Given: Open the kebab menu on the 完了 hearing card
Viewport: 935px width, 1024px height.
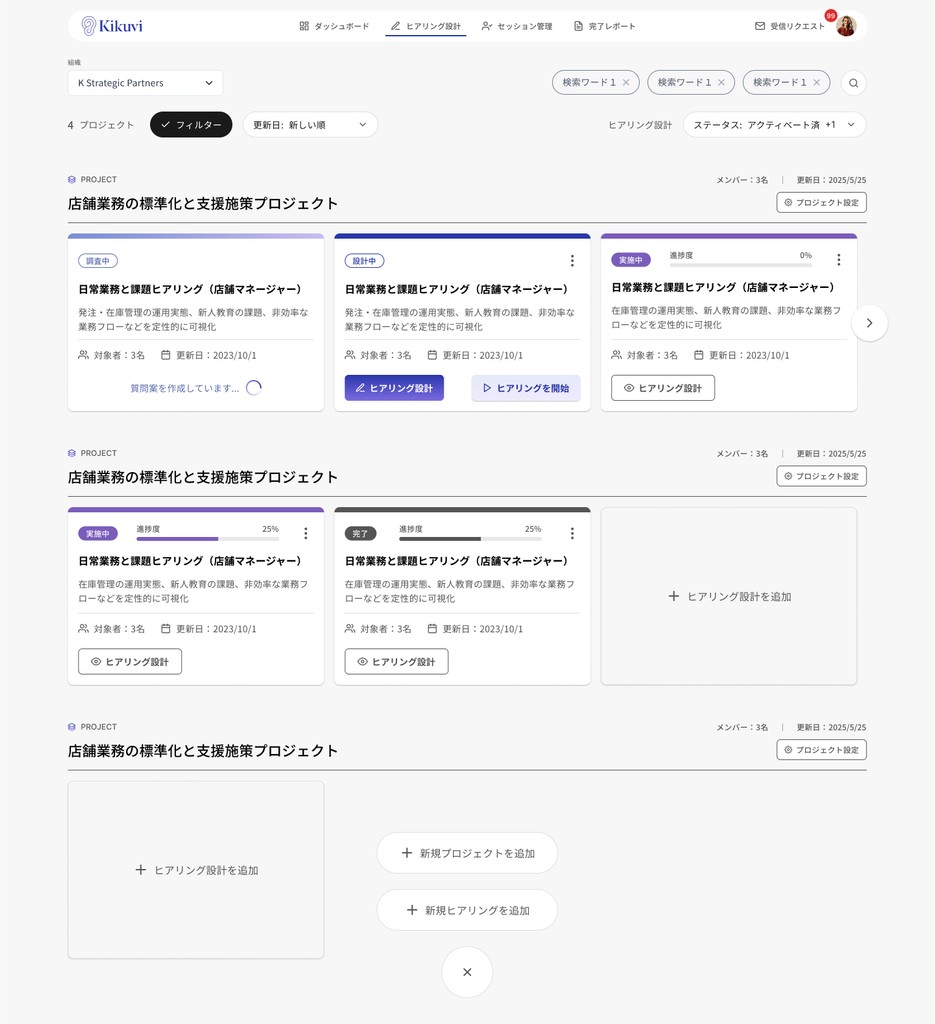Looking at the screenshot, I should (x=572, y=533).
